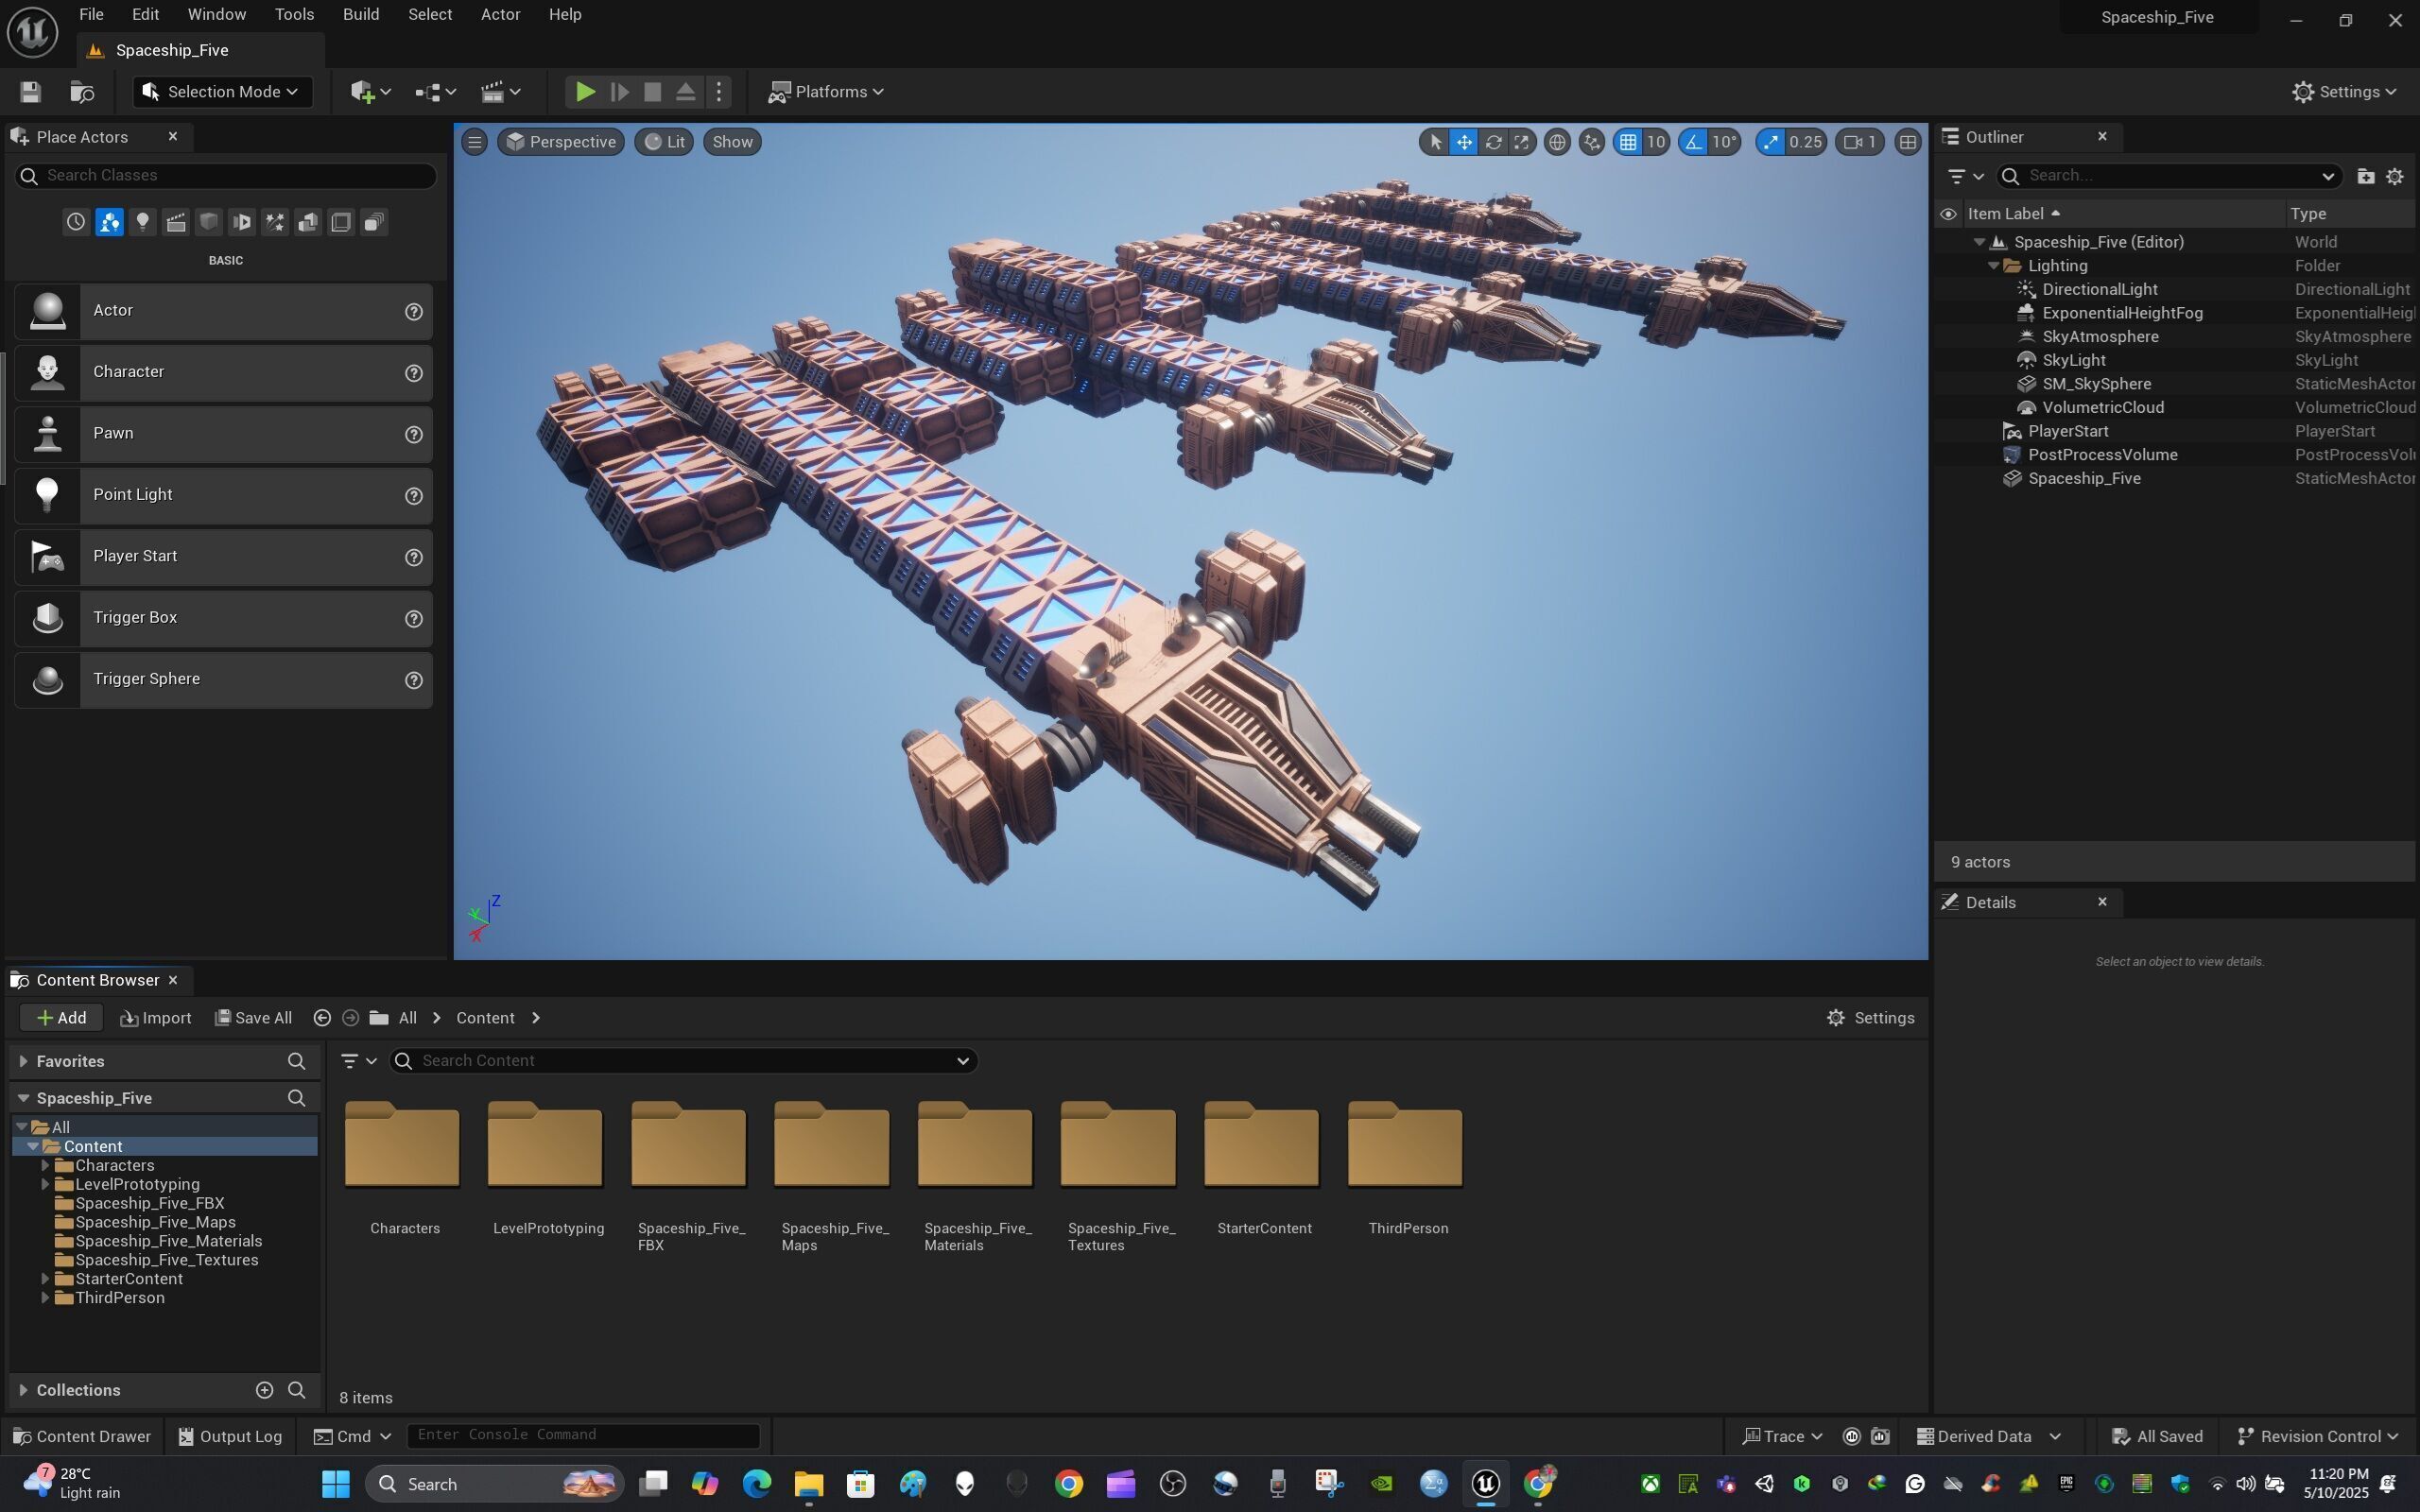Open the camera speed setting

point(1860,142)
